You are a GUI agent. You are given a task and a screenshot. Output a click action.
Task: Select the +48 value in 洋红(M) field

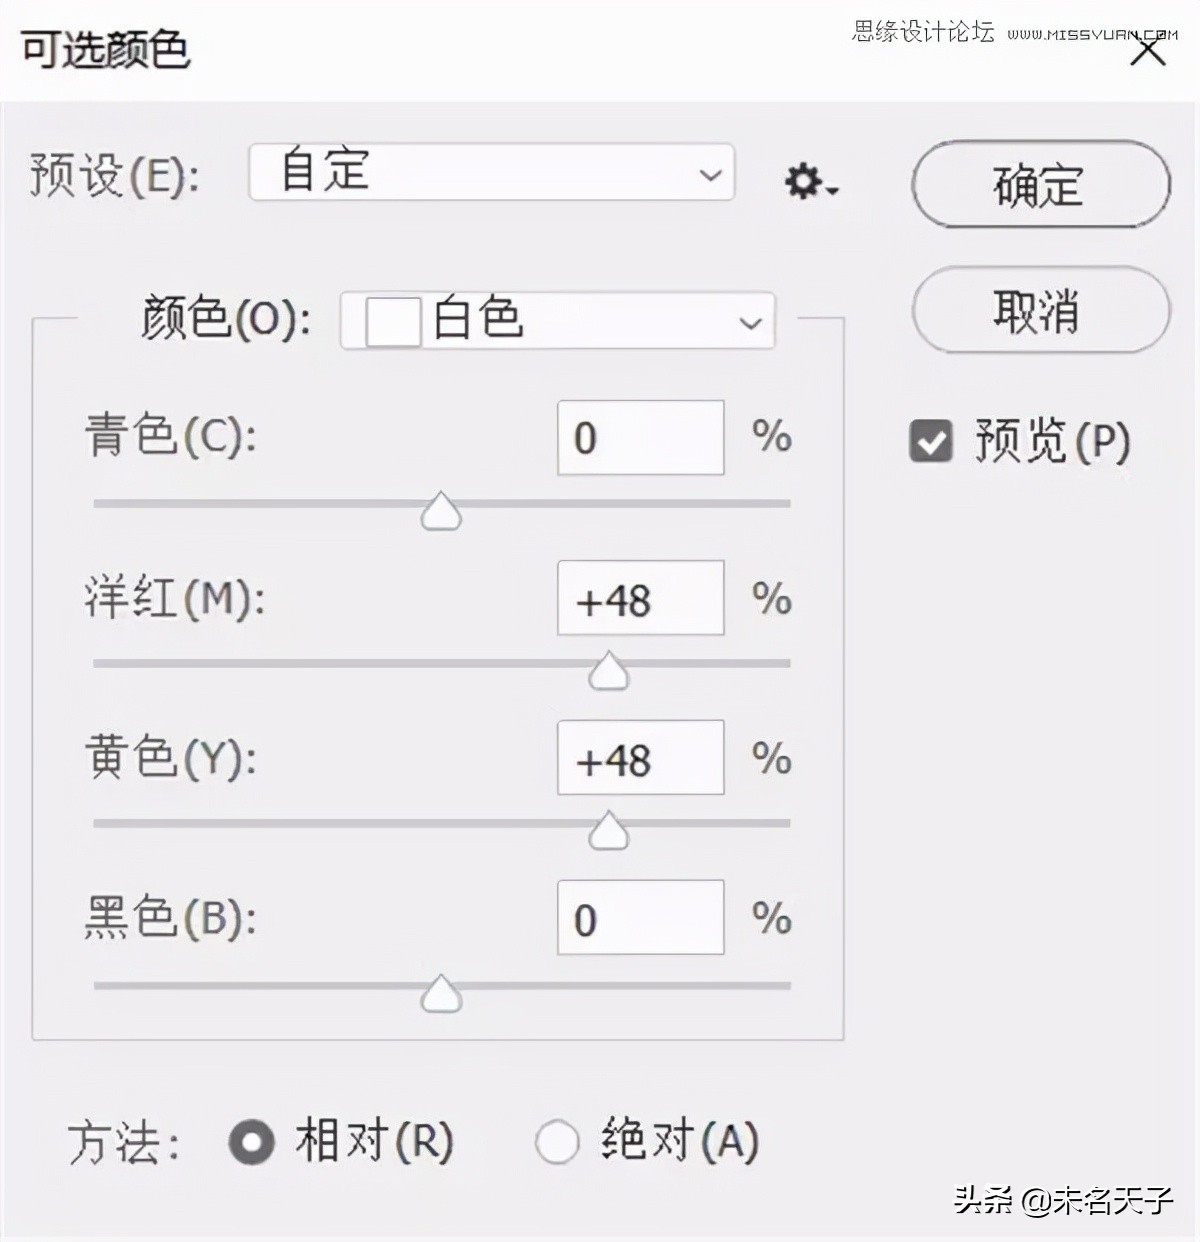[640, 598]
